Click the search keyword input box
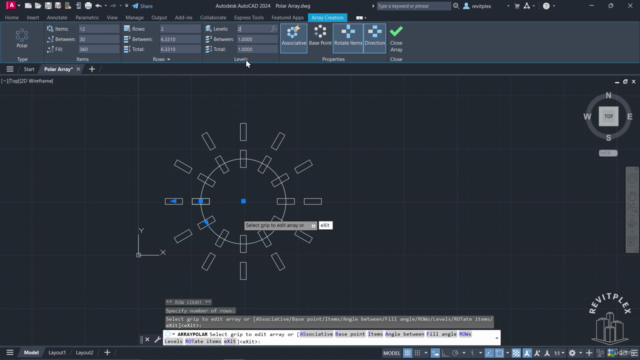 tap(413, 6)
